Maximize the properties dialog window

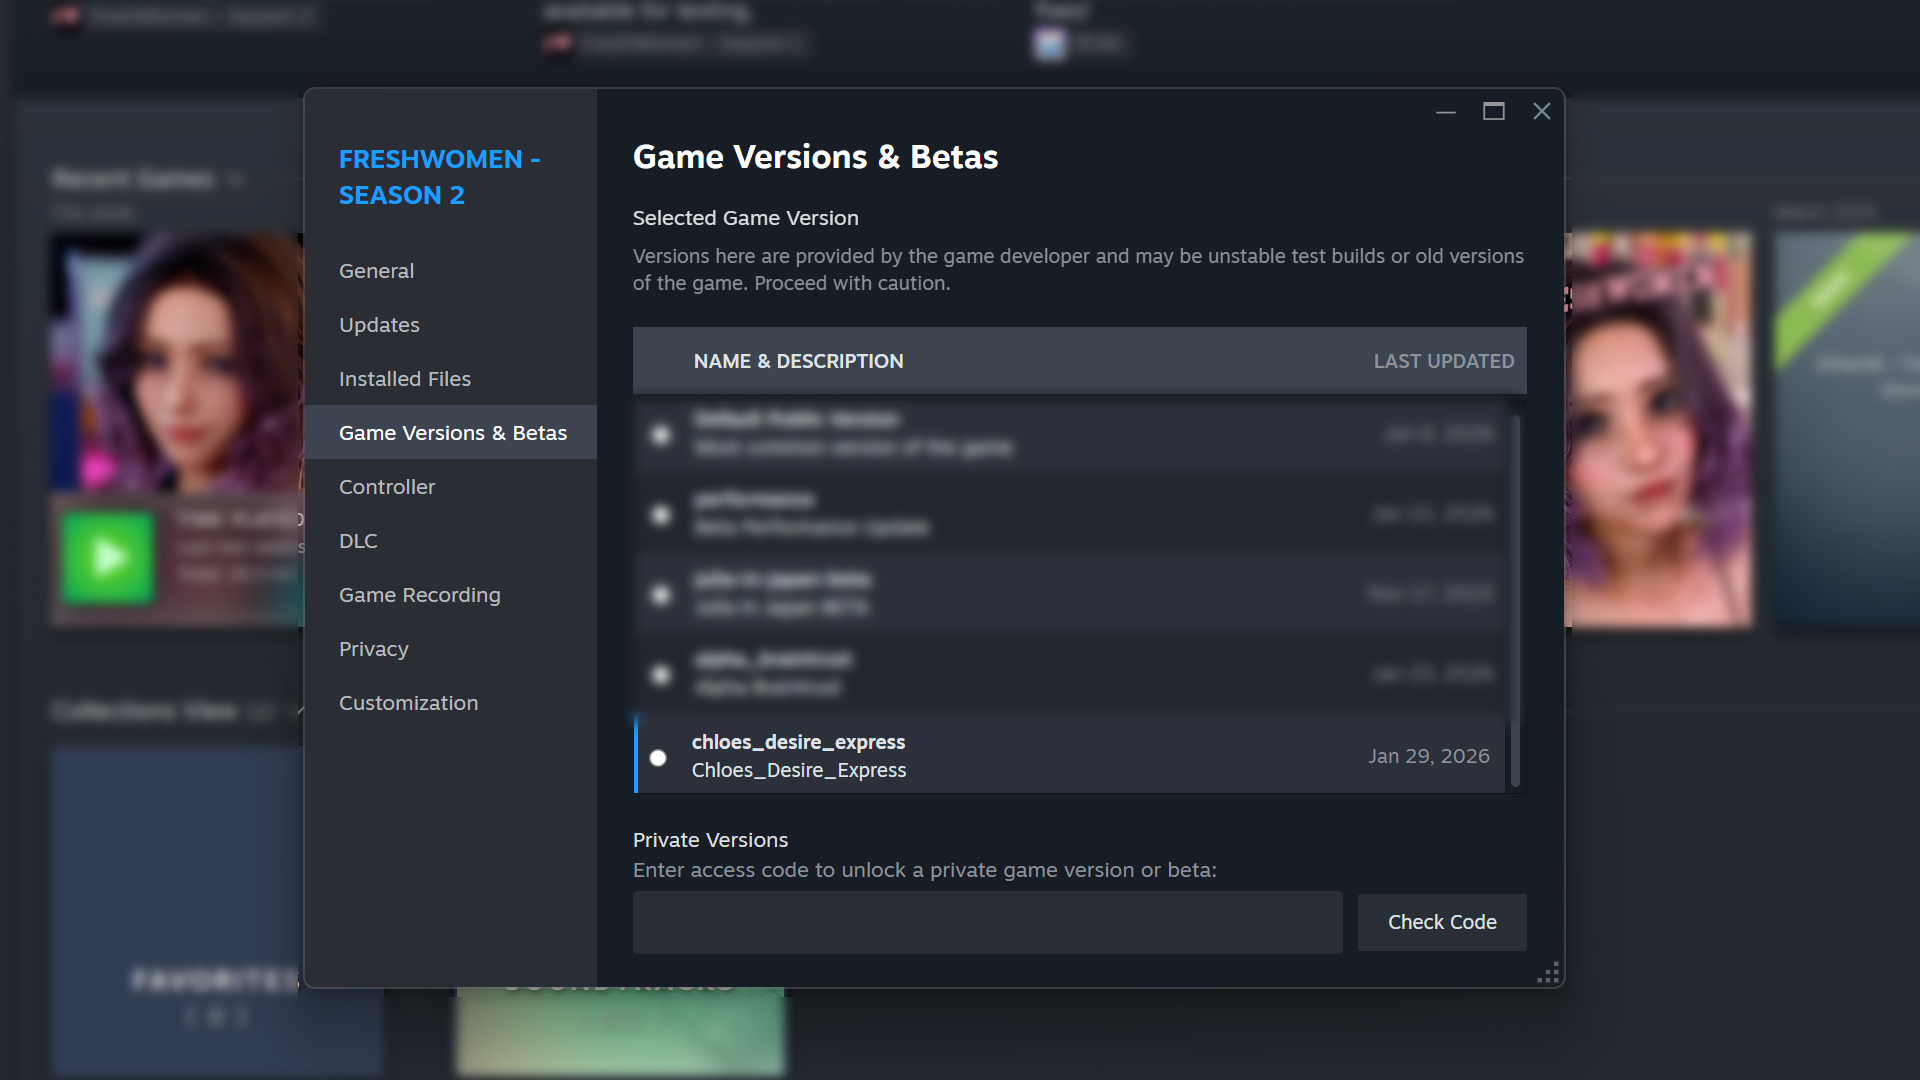(1493, 112)
